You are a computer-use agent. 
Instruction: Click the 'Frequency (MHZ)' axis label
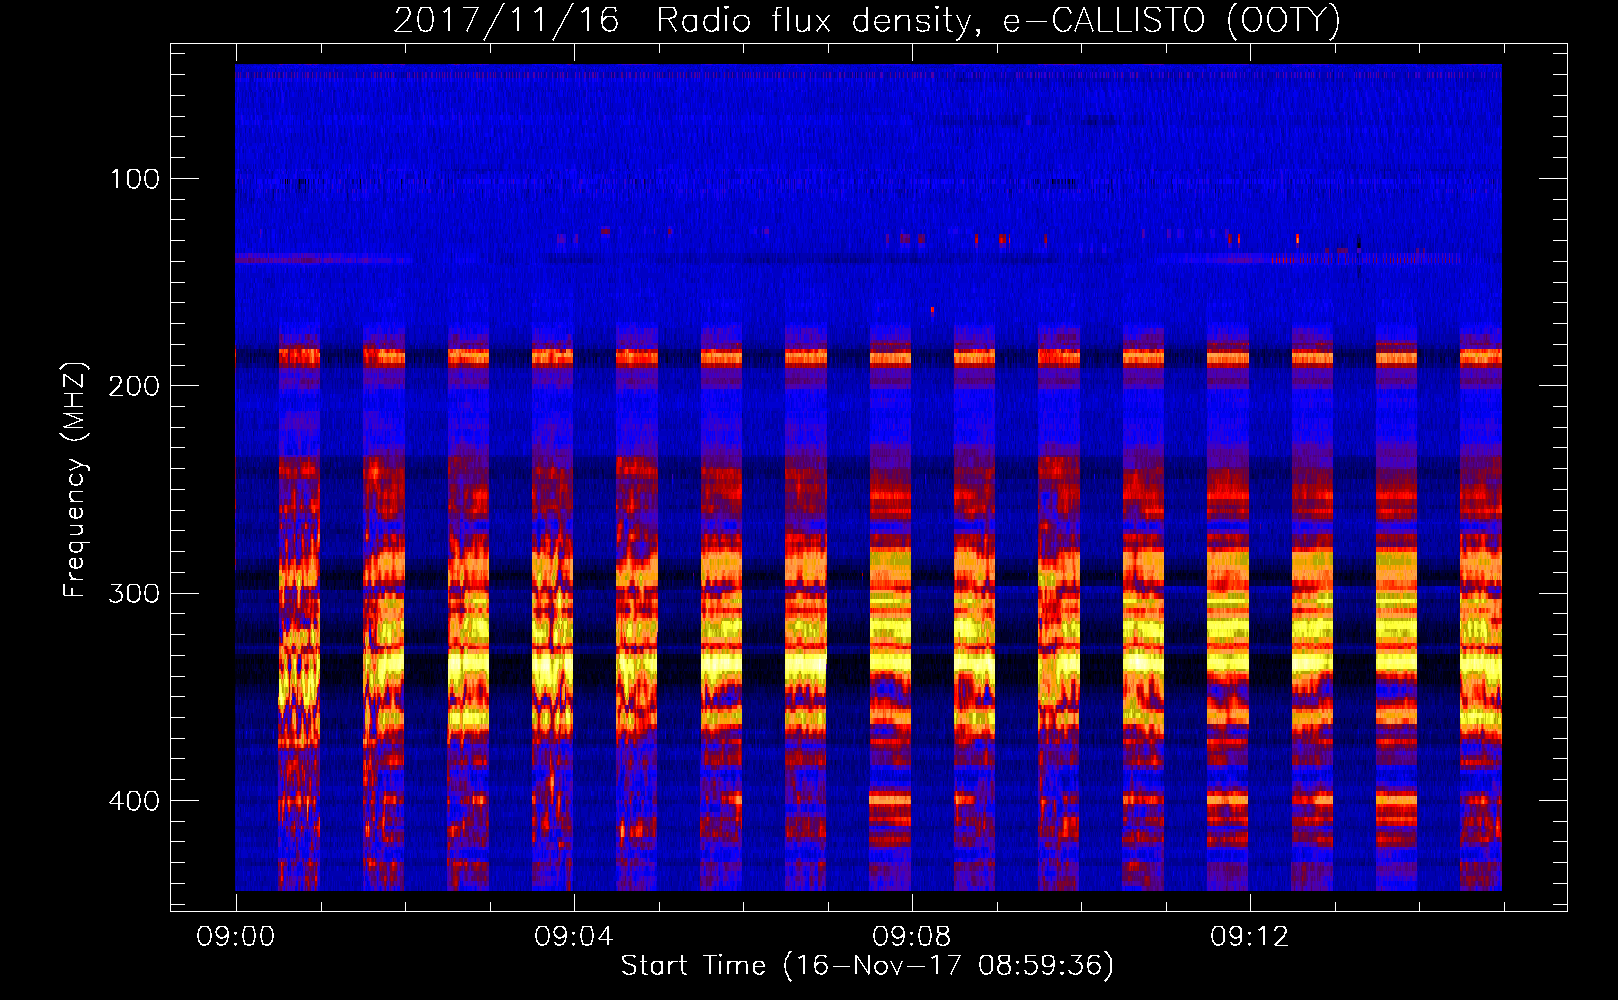click(x=76, y=480)
